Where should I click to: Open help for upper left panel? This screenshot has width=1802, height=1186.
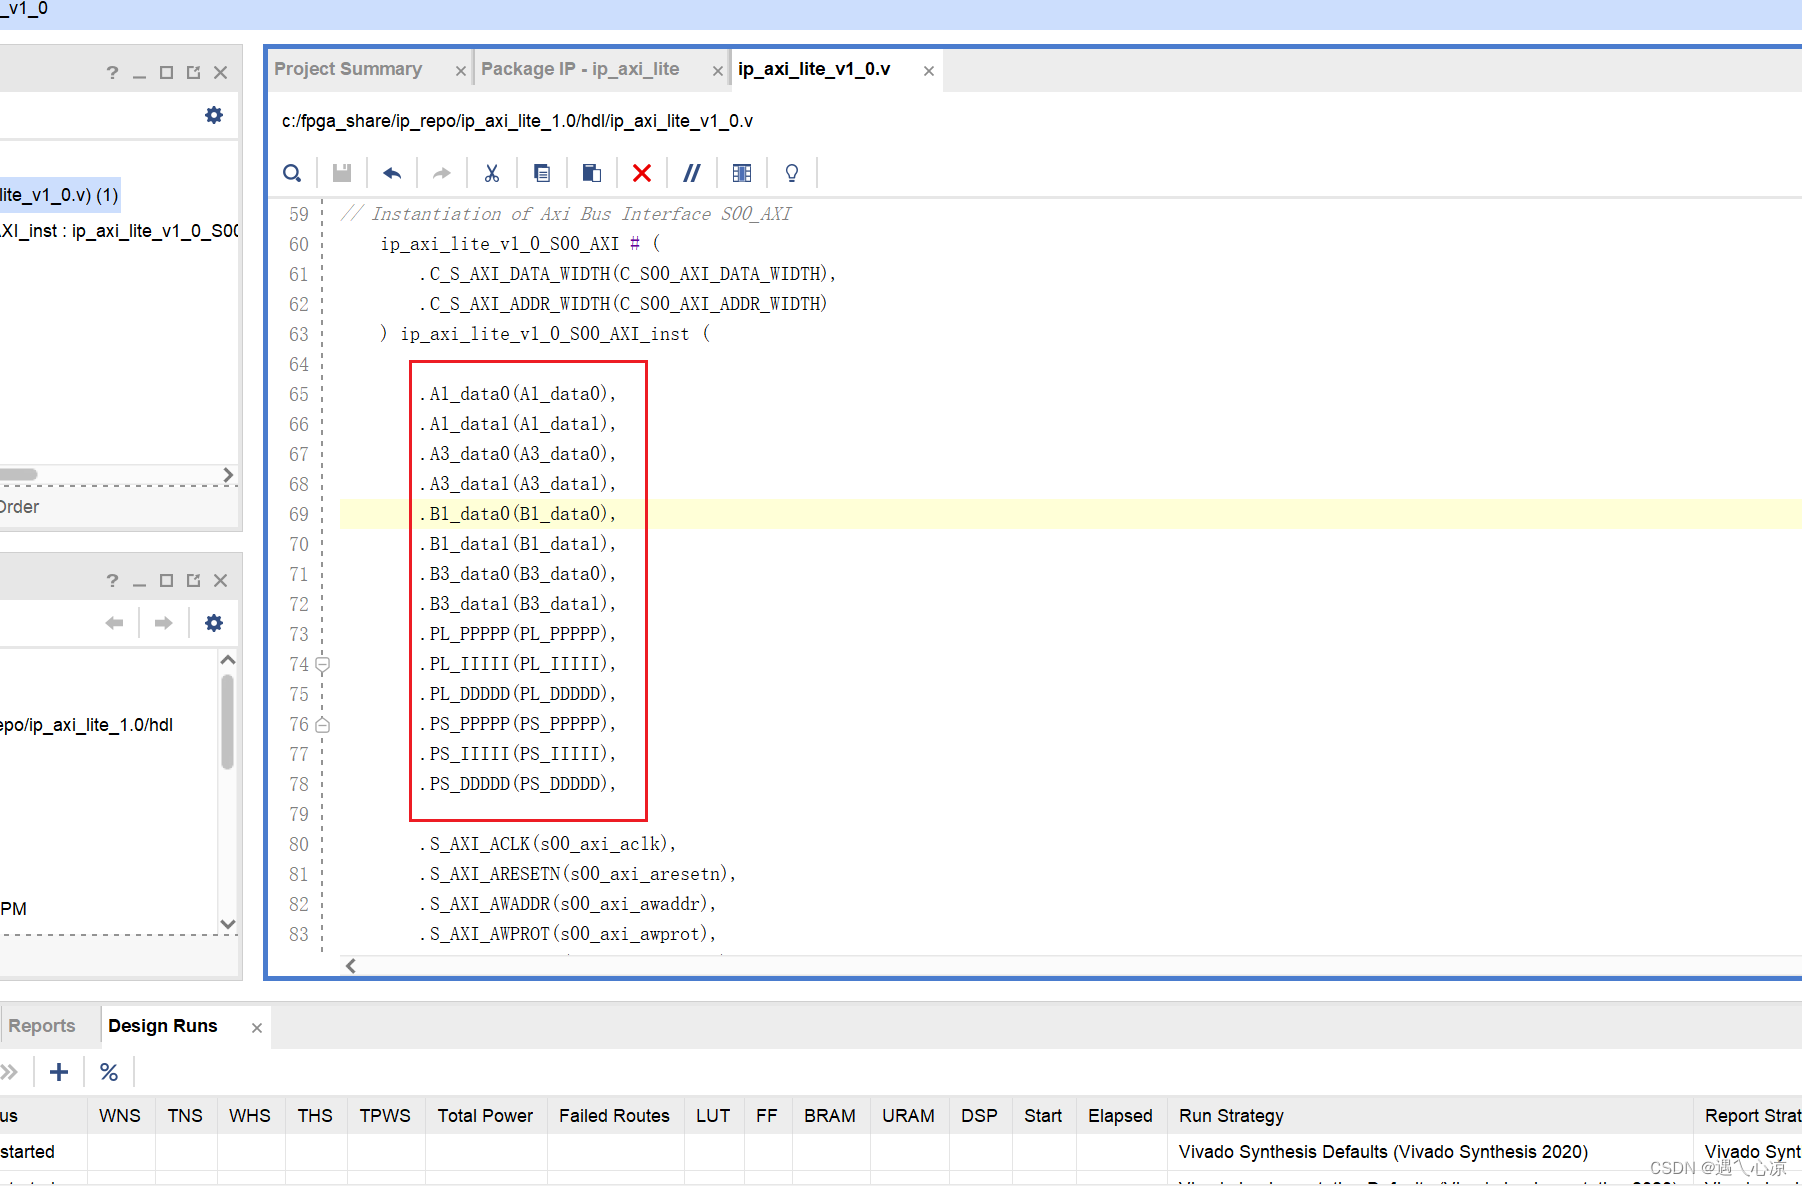(112, 72)
